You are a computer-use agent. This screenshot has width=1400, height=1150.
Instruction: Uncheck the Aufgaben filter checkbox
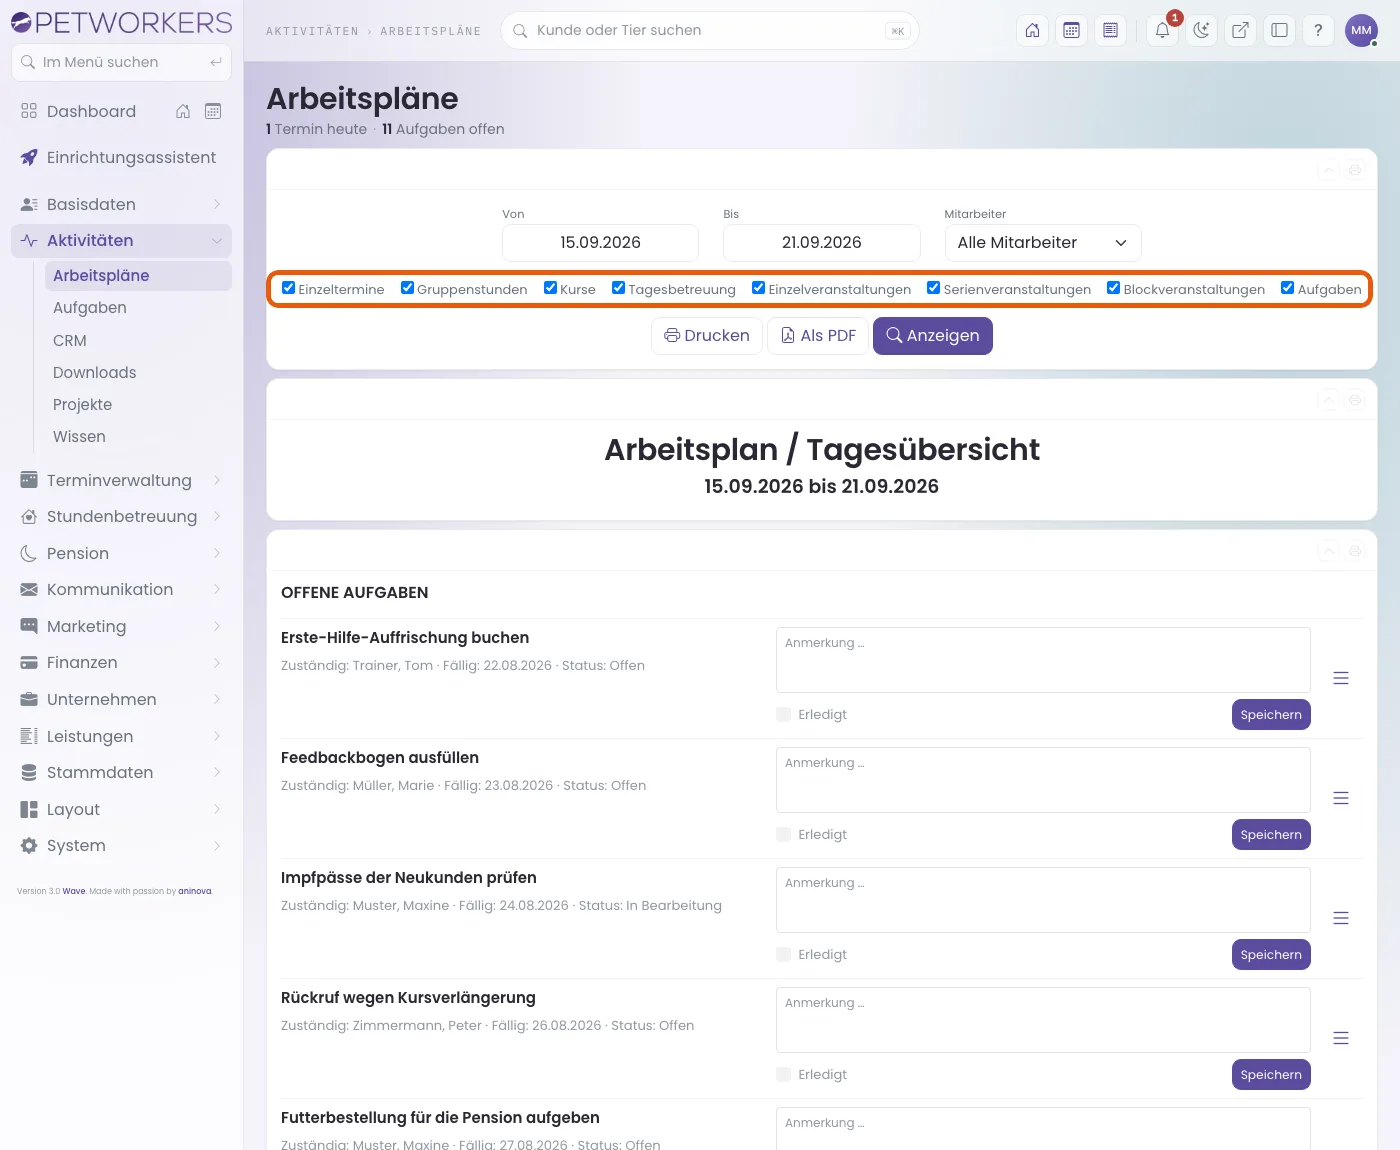click(x=1288, y=288)
